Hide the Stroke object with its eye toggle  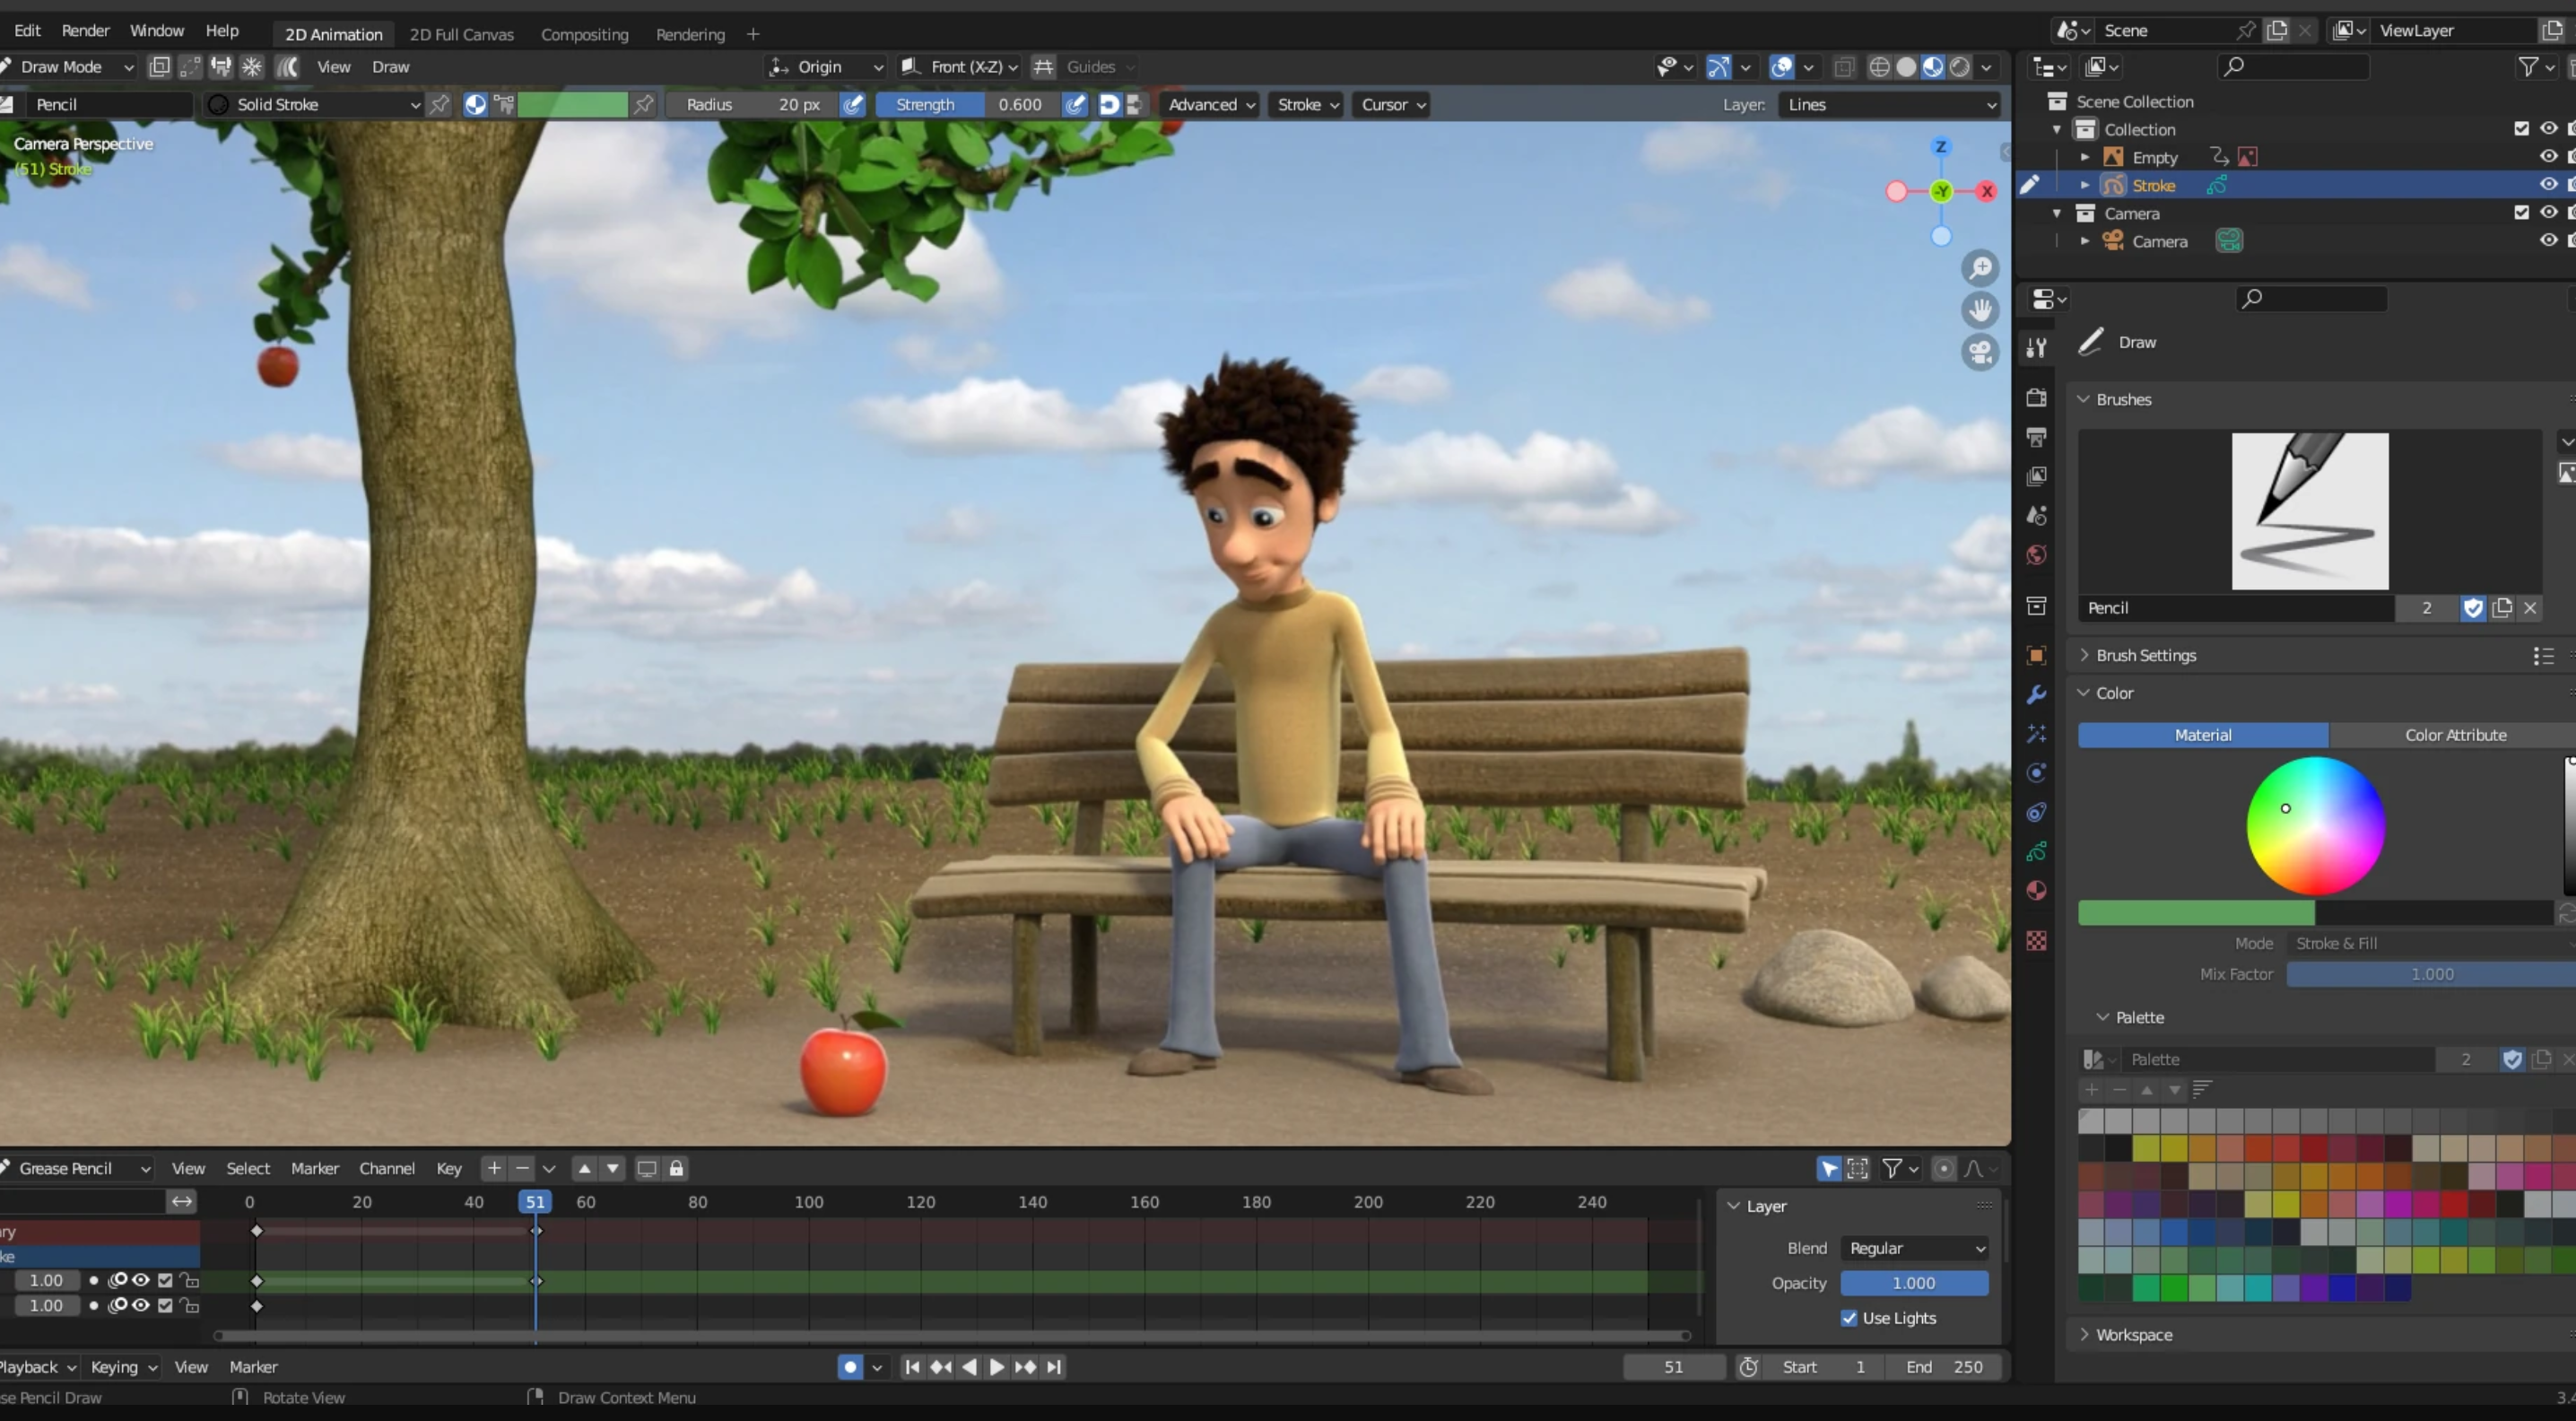coord(2549,184)
